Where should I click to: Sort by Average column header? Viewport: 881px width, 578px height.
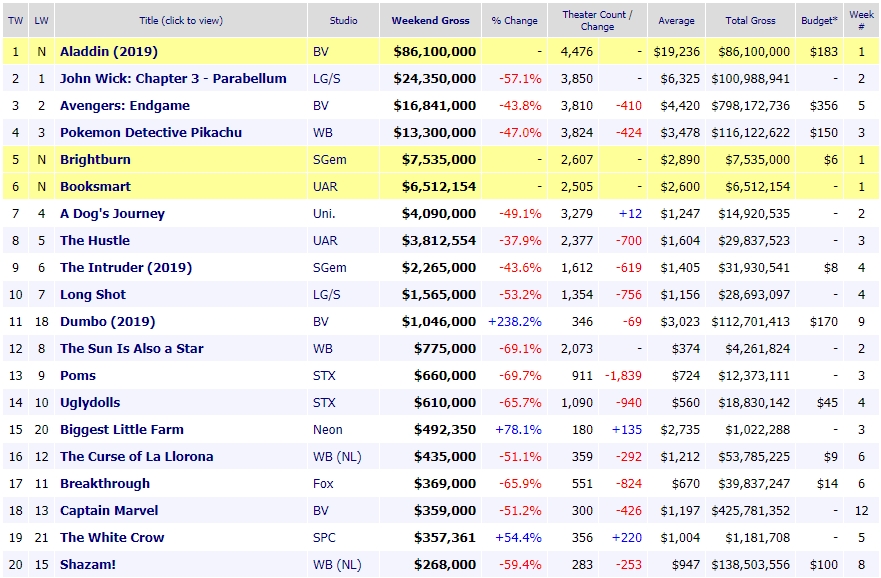click(676, 20)
